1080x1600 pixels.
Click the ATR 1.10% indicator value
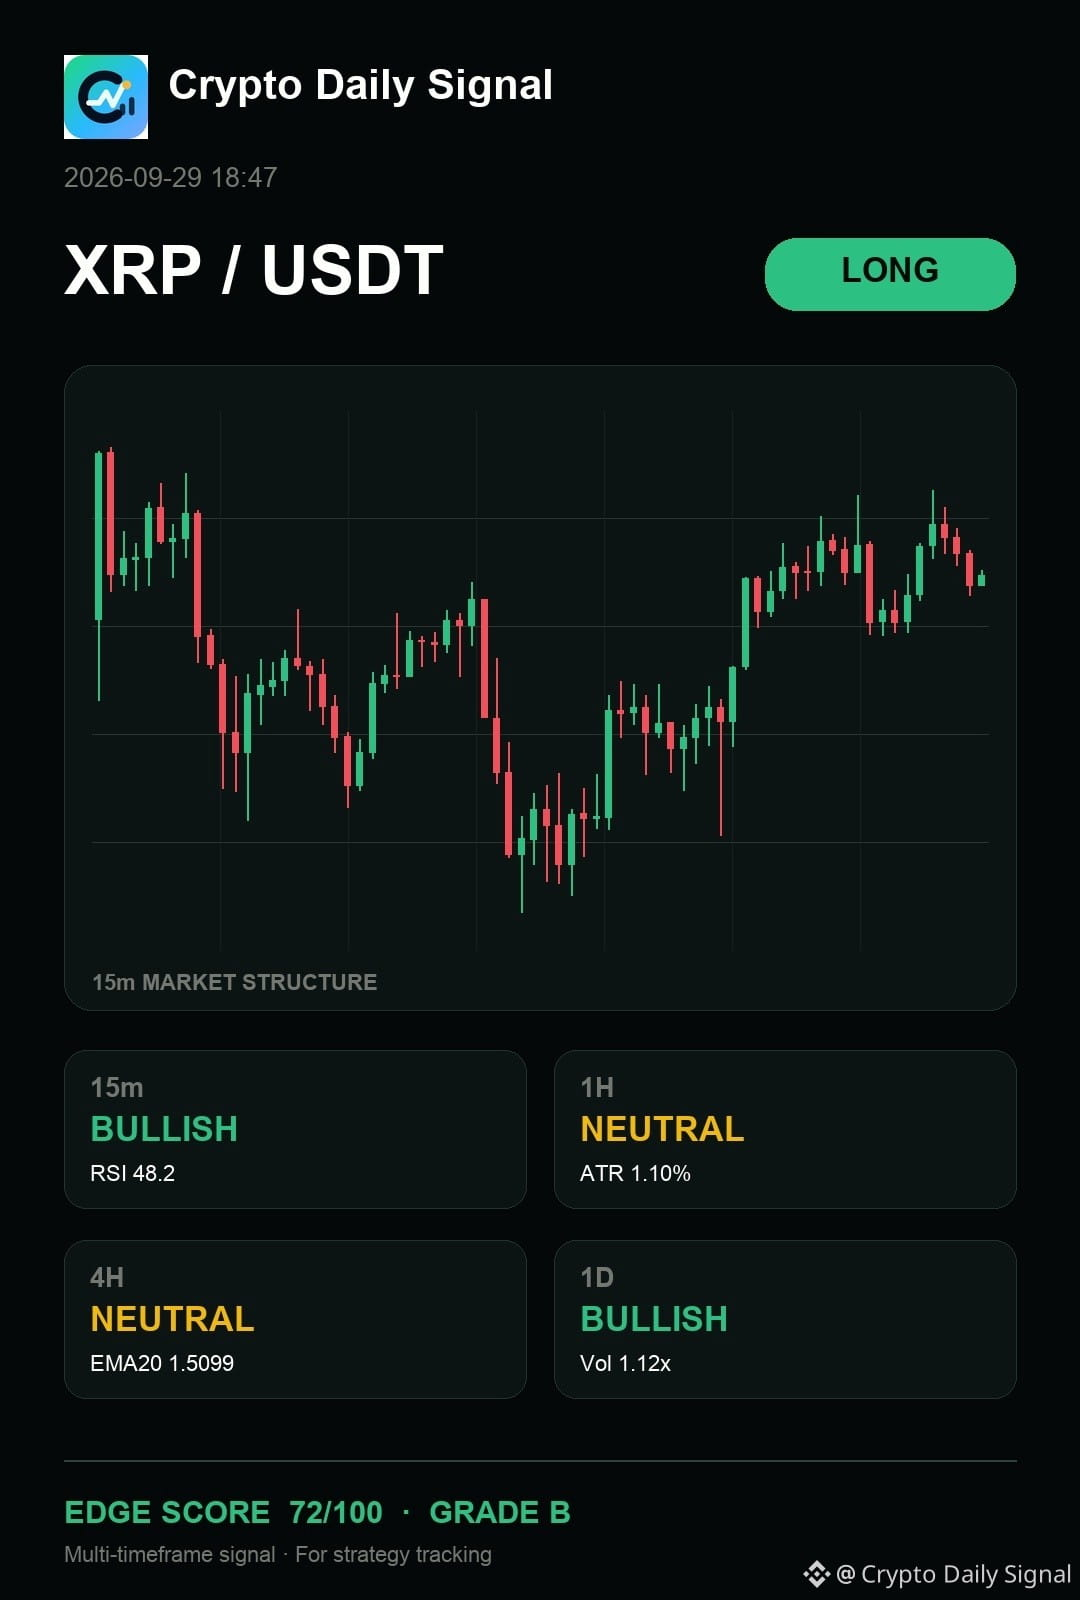(x=635, y=1173)
